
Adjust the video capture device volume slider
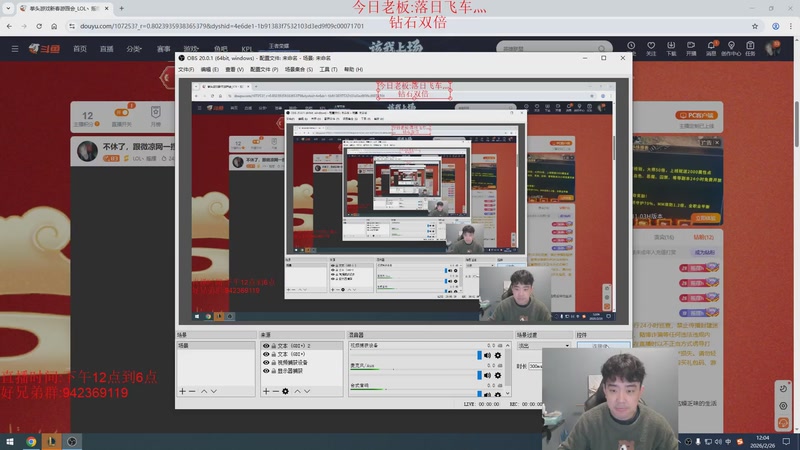click(479, 355)
